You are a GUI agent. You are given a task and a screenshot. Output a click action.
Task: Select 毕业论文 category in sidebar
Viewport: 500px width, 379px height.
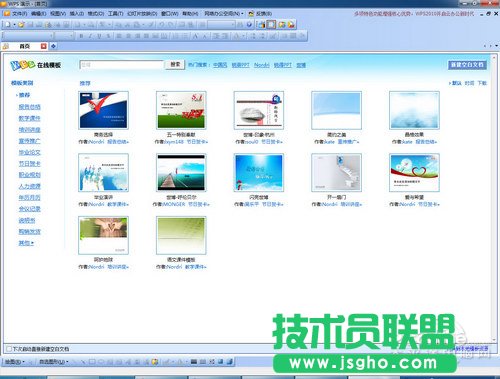(x=29, y=152)
